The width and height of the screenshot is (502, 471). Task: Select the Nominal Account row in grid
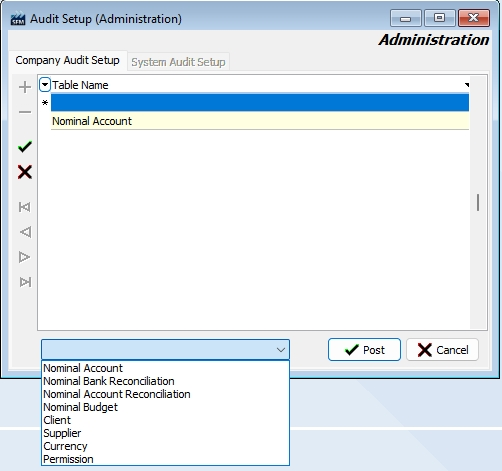tap(260, 121)
